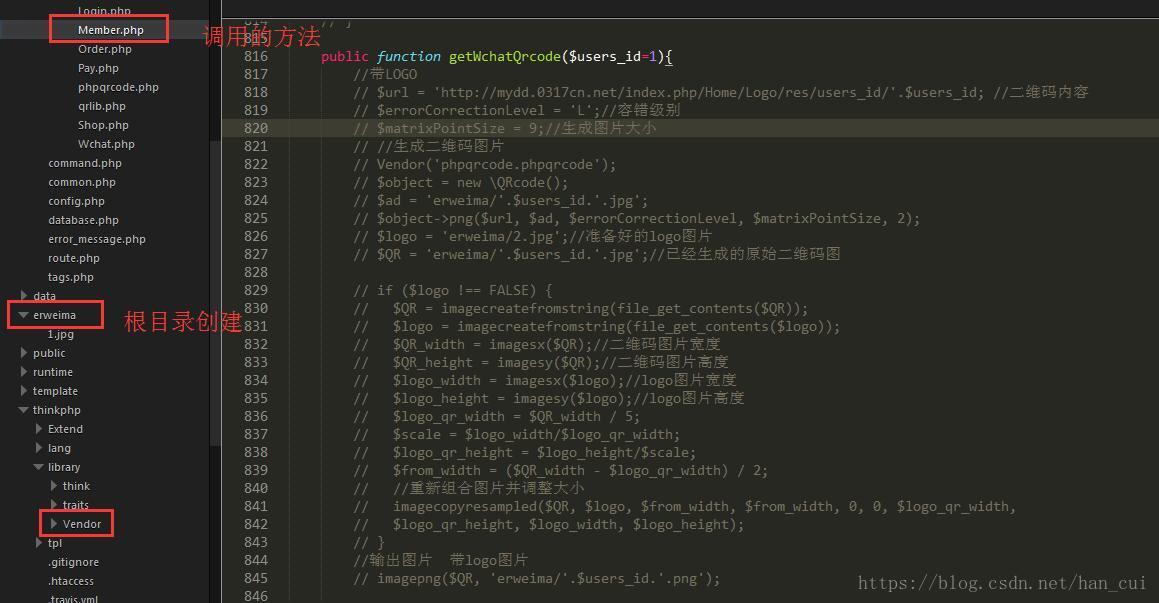Expand the template folder arrow
Viewport: 1159px width, 603px height.
(x=24, y=391)
